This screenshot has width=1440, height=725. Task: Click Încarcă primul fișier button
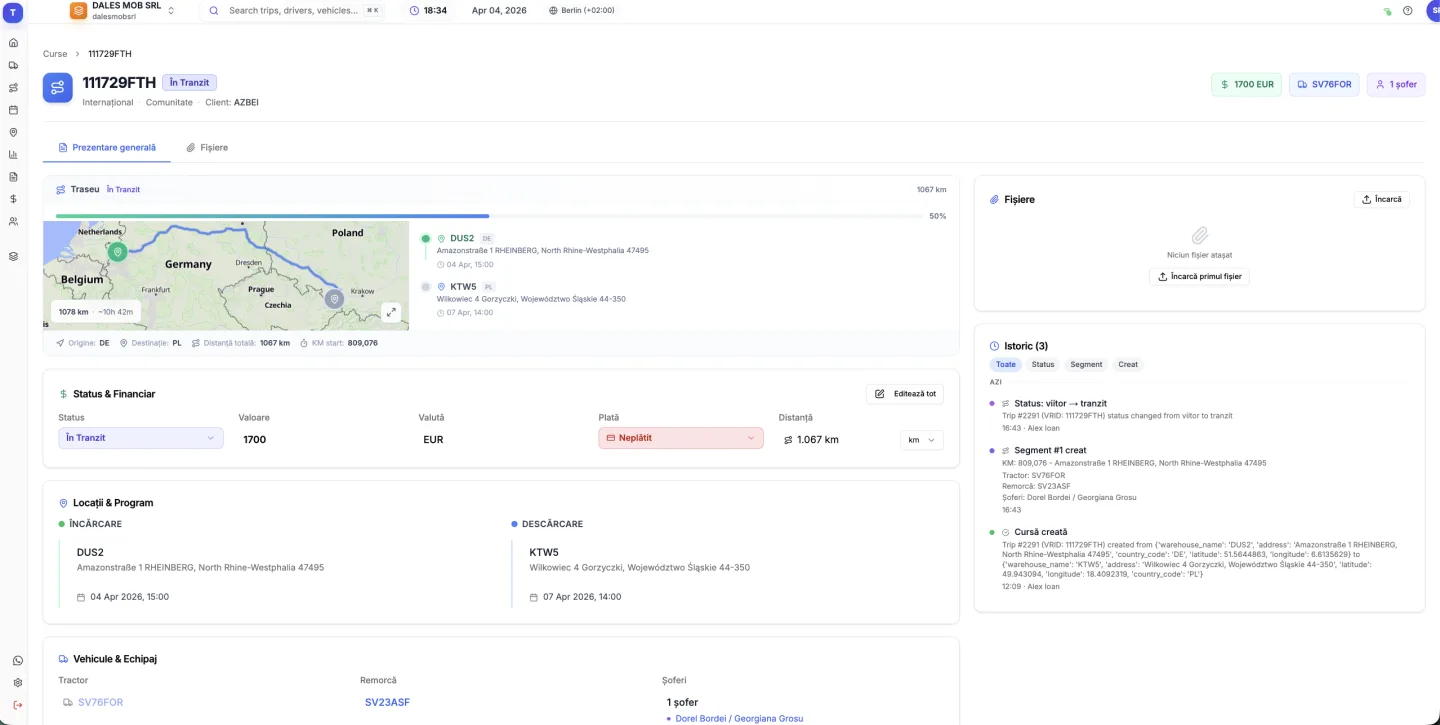point(1199,276)
